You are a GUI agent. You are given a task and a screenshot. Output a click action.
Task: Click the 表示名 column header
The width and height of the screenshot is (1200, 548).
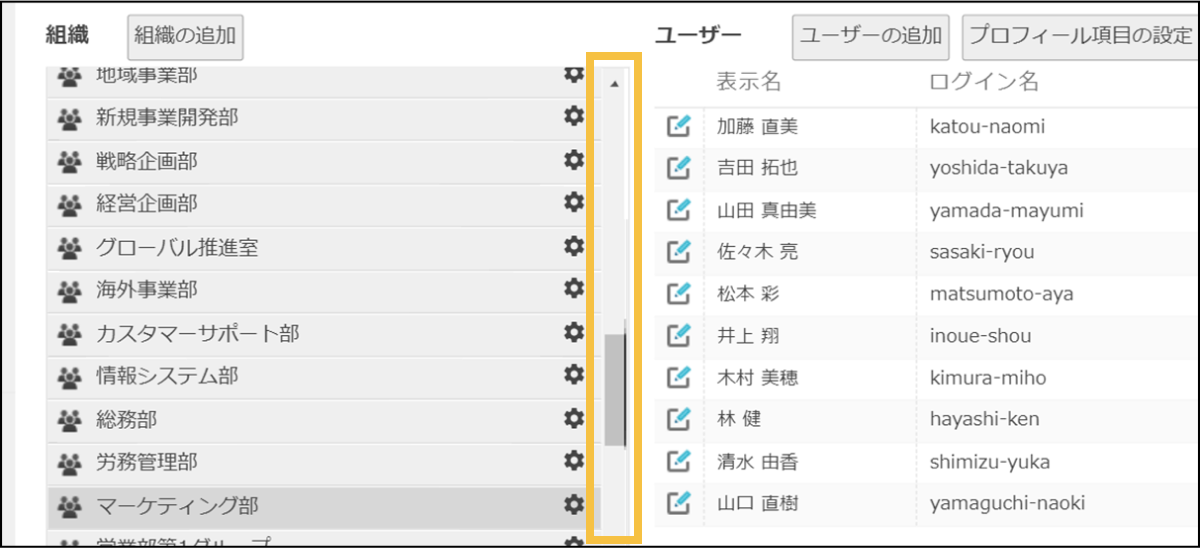coord(748,82)
